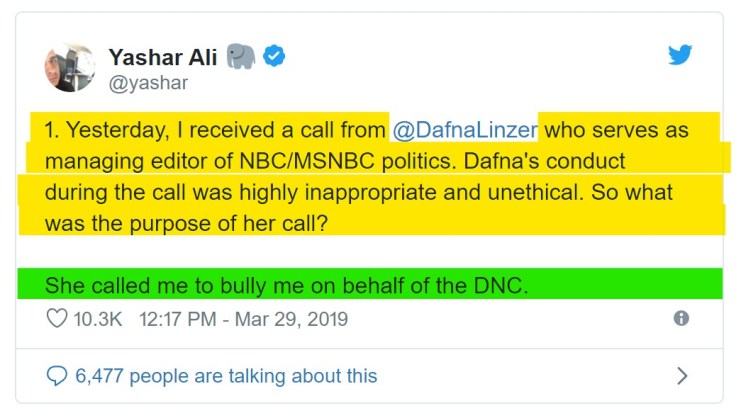Click the Twitter bird logo
Screen dimensions: 736x418
point(680,55)
